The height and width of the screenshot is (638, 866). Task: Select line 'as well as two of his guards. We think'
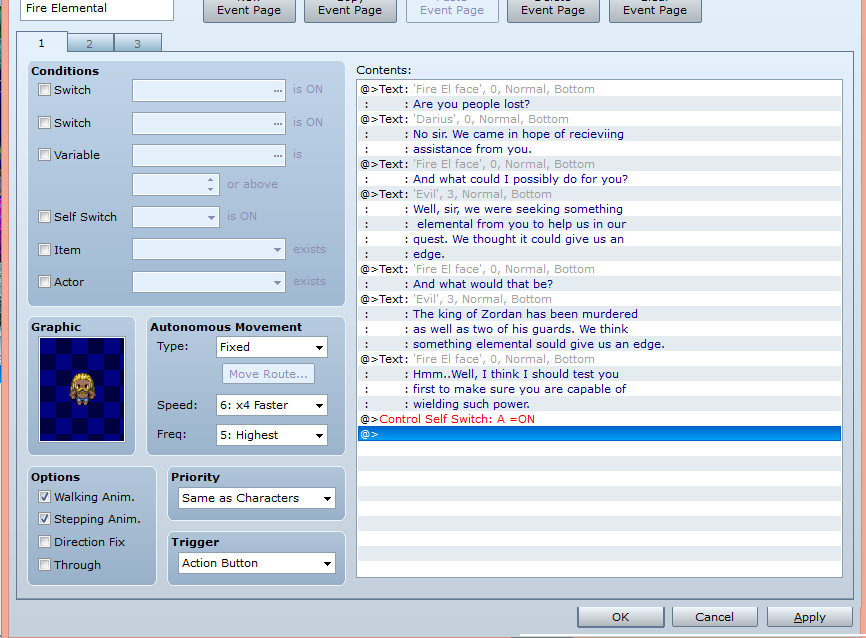(599, 329)
